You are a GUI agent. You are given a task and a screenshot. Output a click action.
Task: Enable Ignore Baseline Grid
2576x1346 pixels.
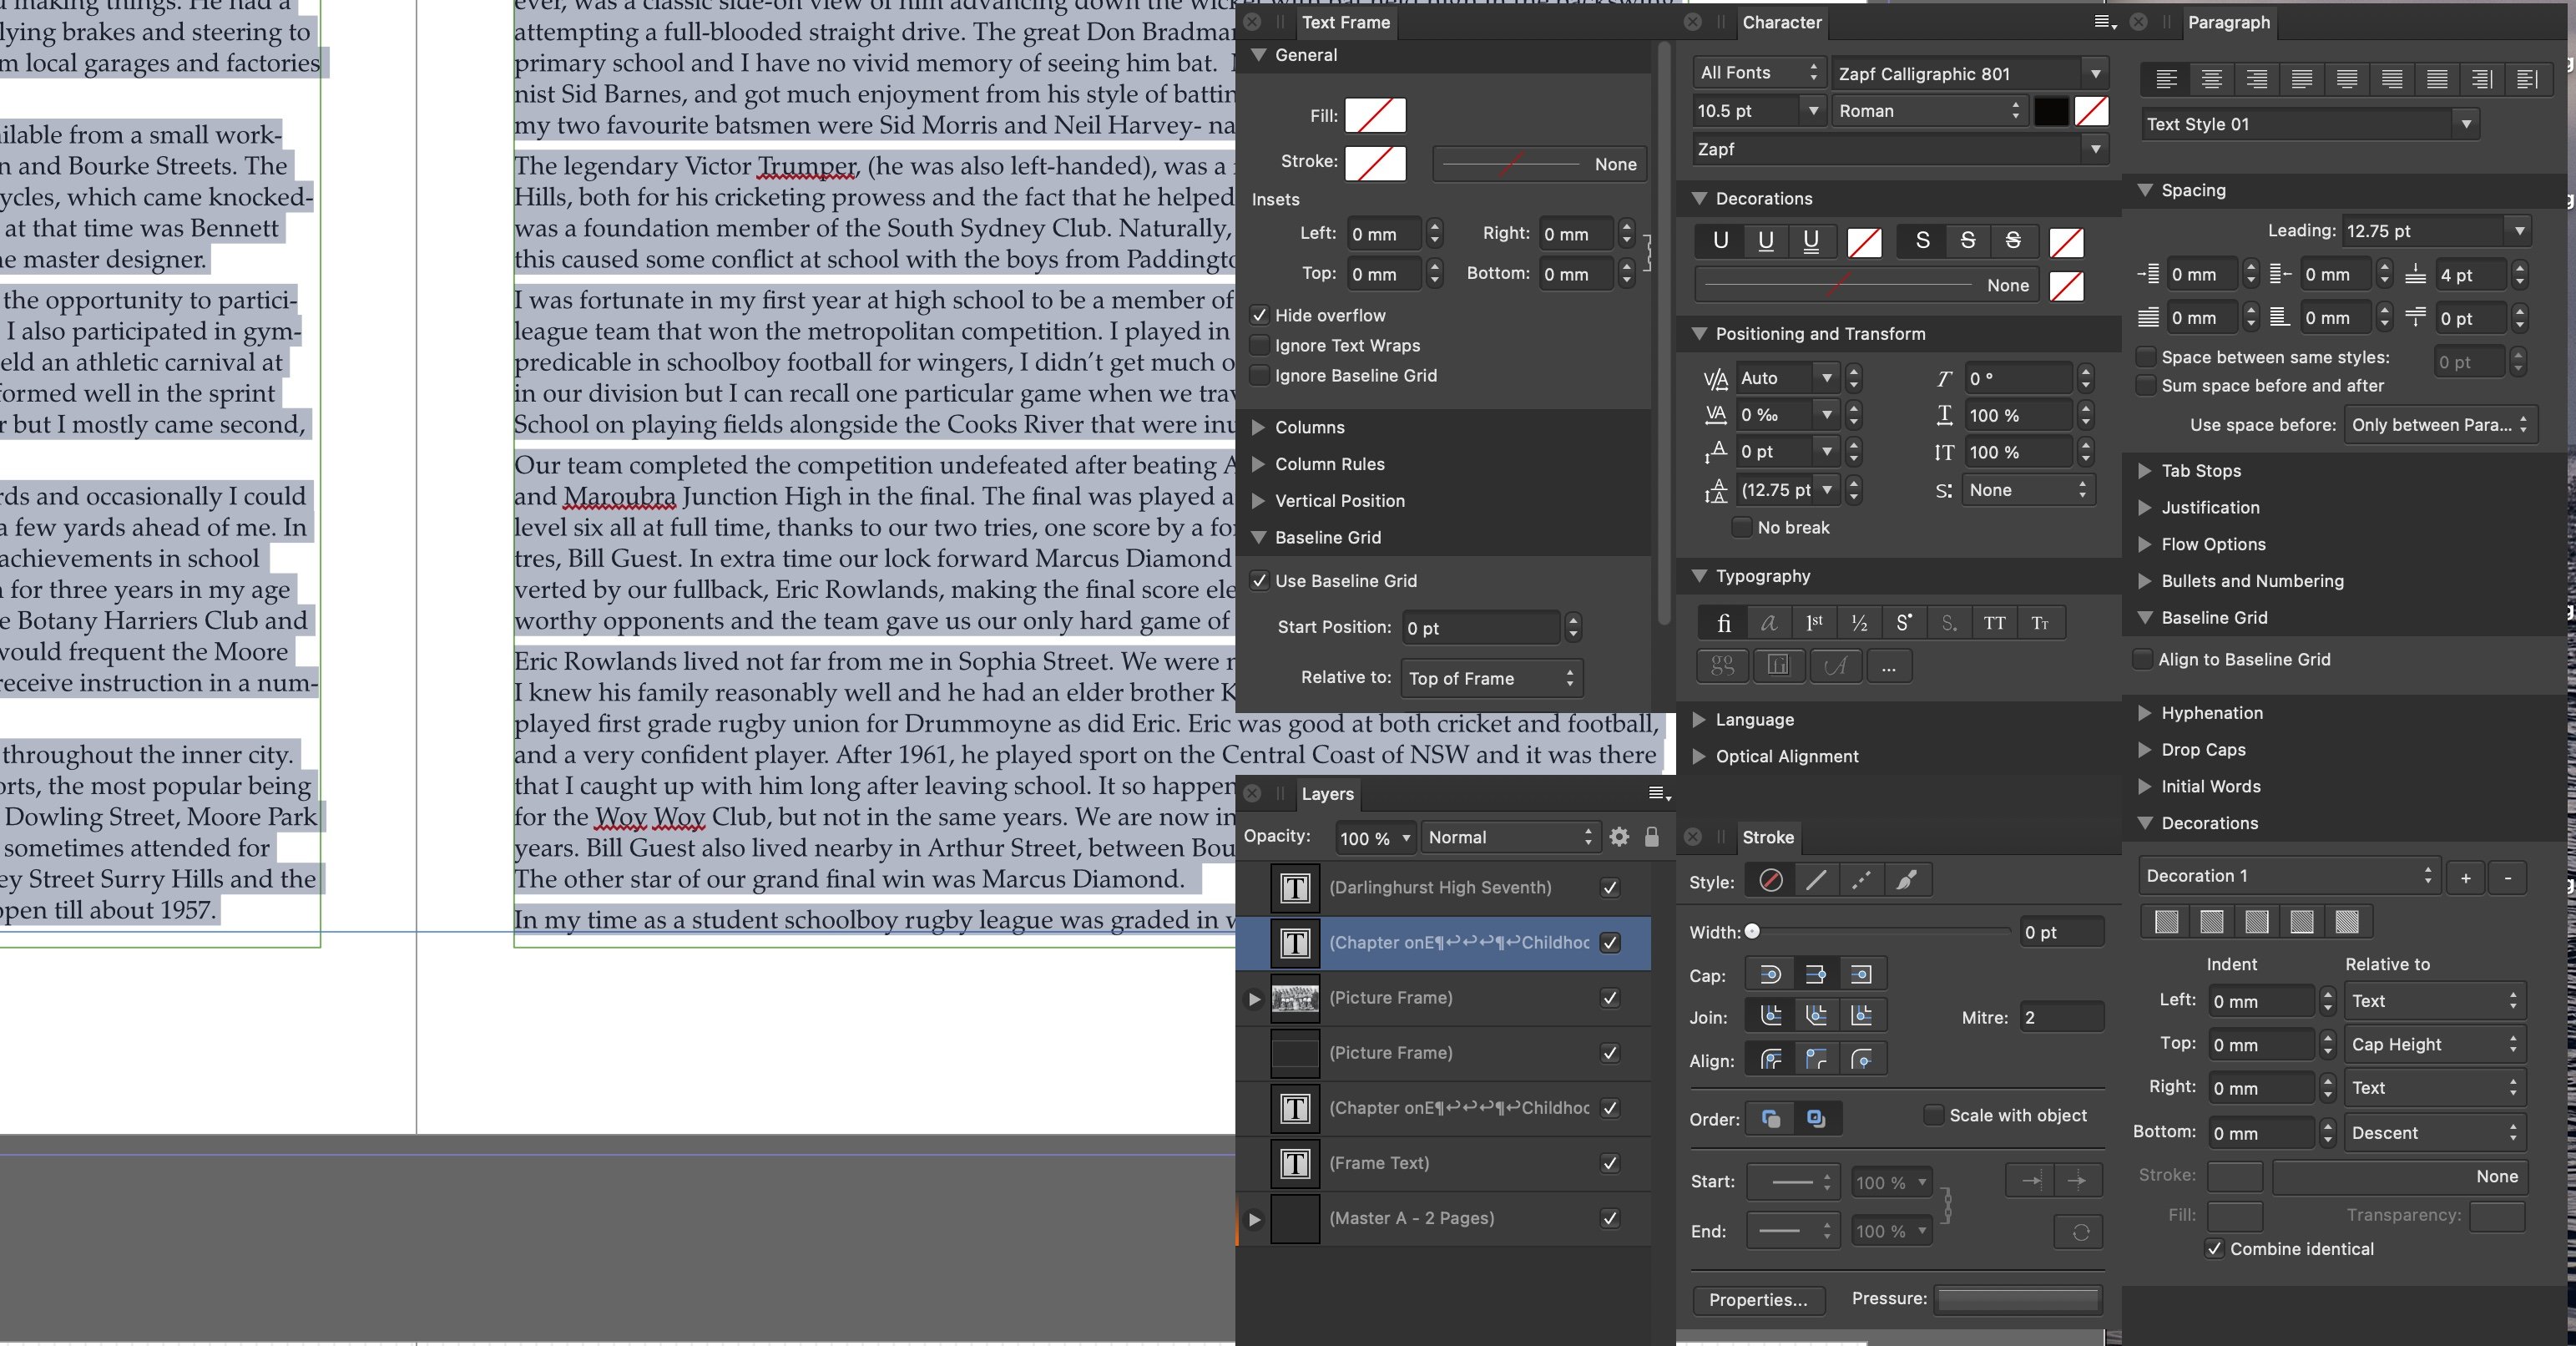point(1260,375)
